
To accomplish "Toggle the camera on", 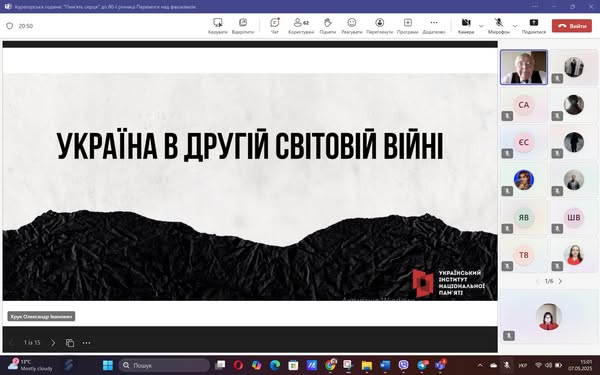I will 466,26.
